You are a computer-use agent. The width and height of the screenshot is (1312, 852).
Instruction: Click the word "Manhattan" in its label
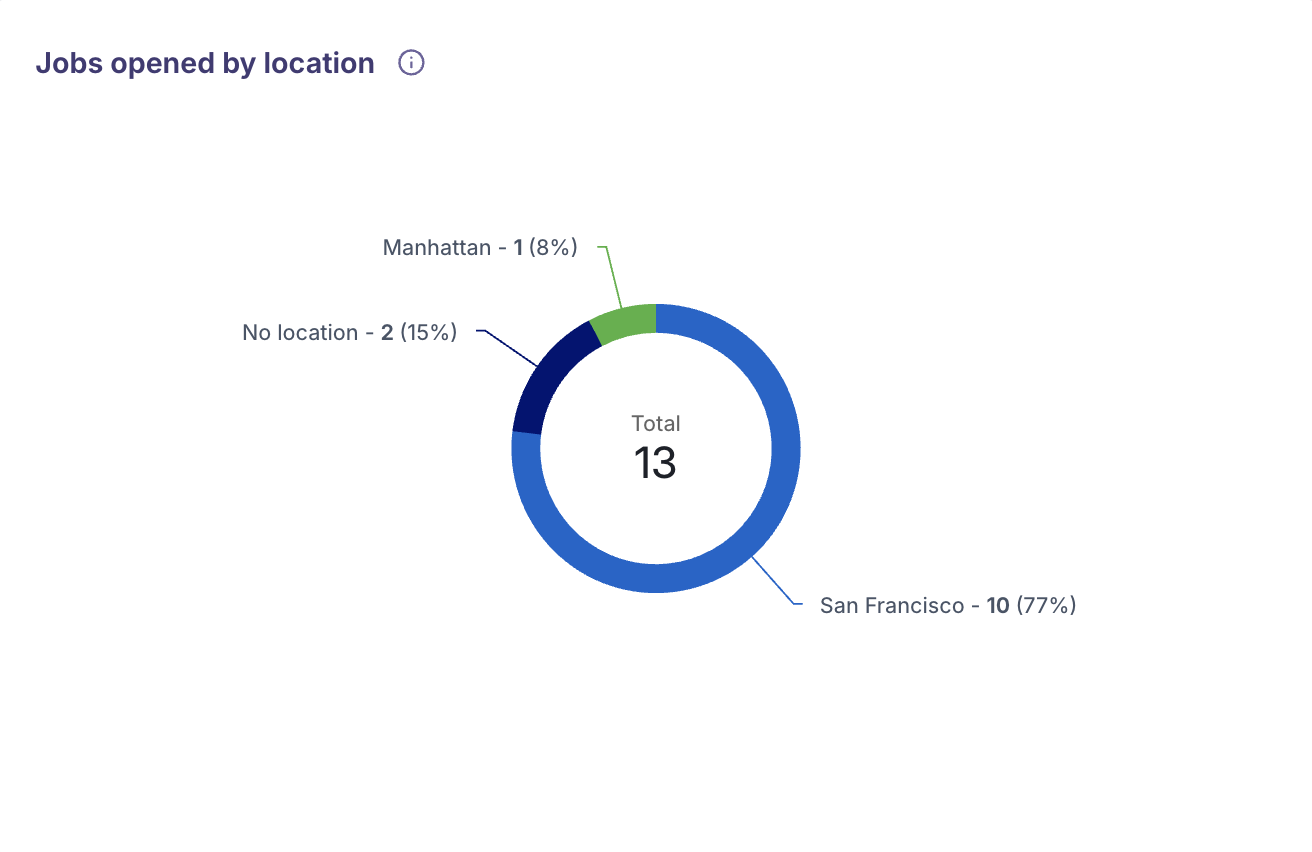(436, 247)
